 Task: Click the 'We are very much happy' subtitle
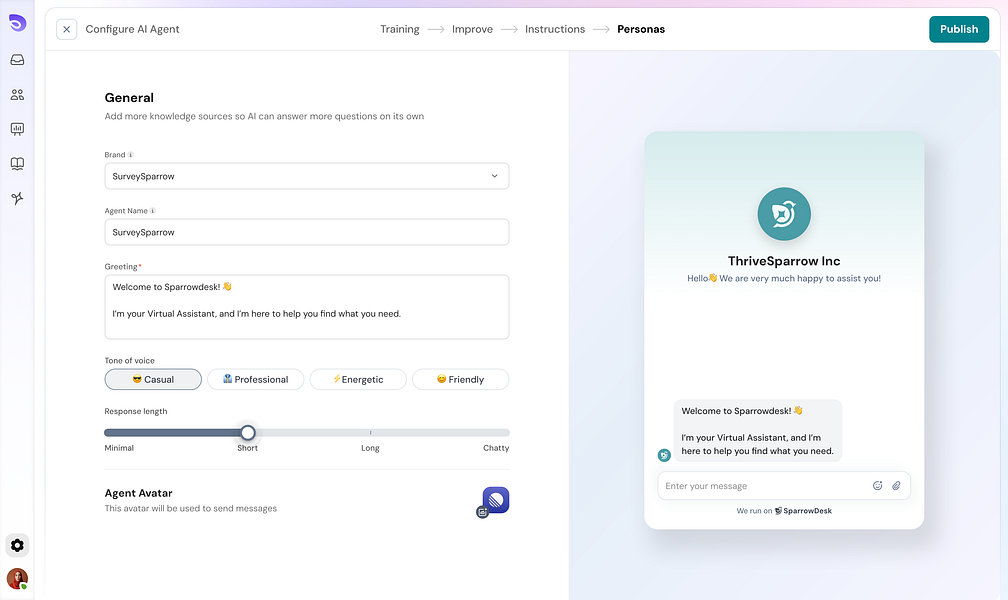(x=784, y=278)
